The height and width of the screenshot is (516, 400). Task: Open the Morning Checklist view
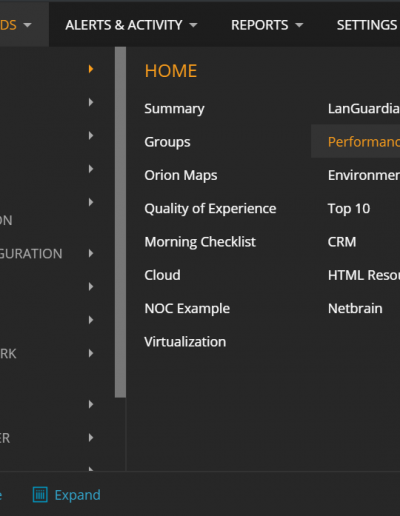200,242
